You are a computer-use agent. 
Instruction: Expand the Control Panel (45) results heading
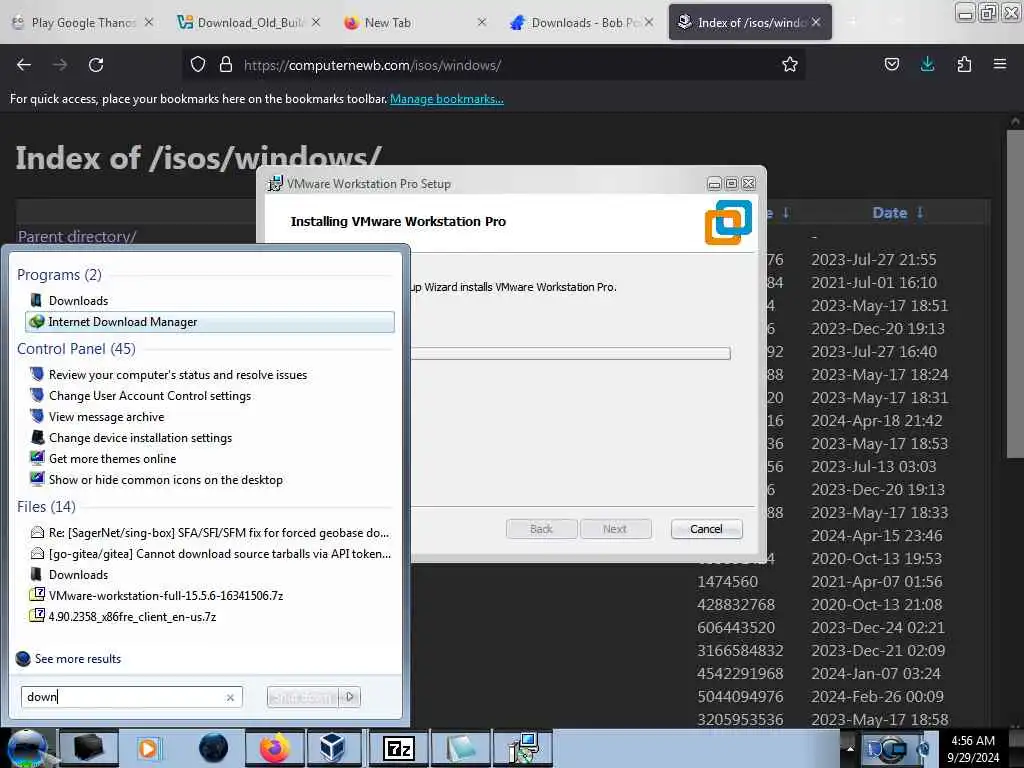coord(76,349)
